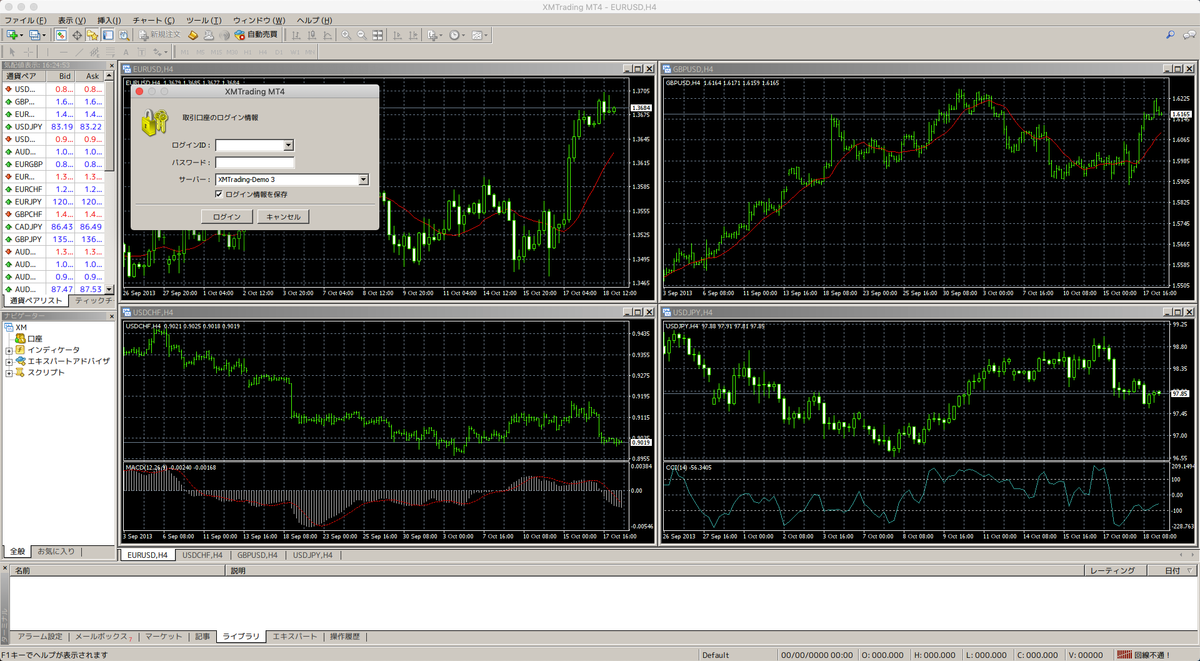Open ログインID dropdown arrow
Screen dimensions: 1200x661
(x=288, y=145)
